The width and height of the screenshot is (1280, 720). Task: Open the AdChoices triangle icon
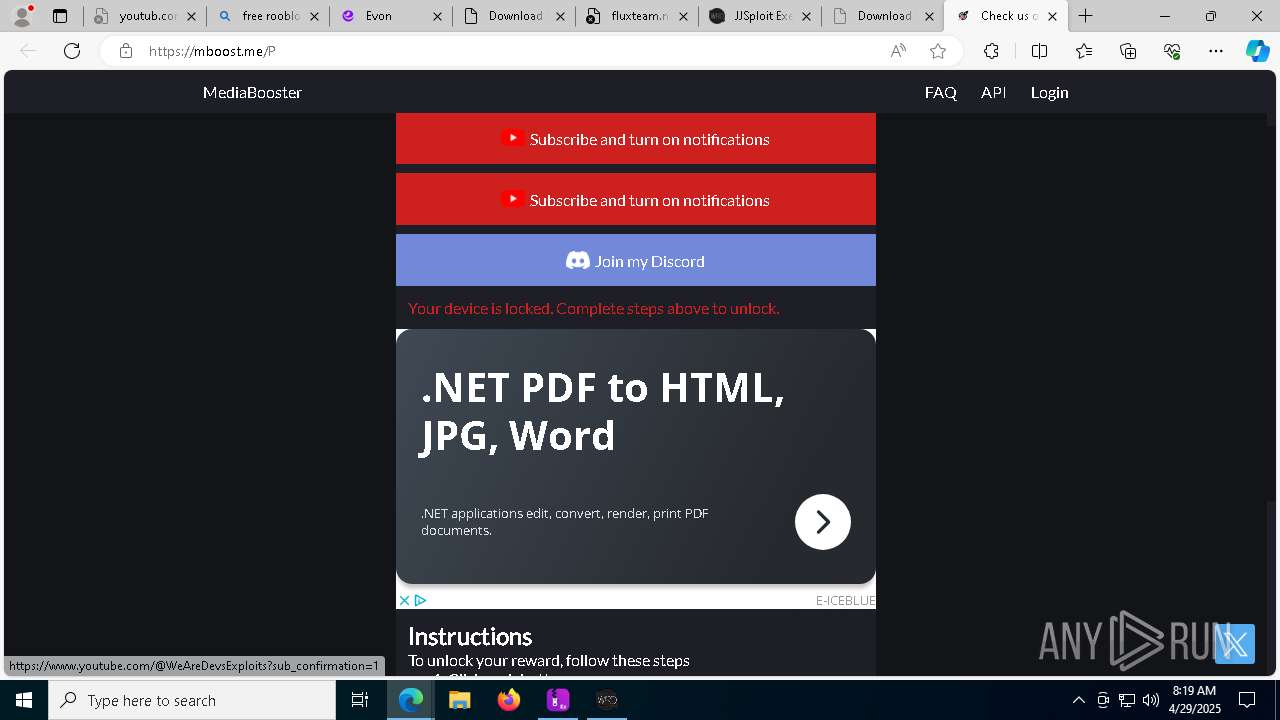[420, 600]
